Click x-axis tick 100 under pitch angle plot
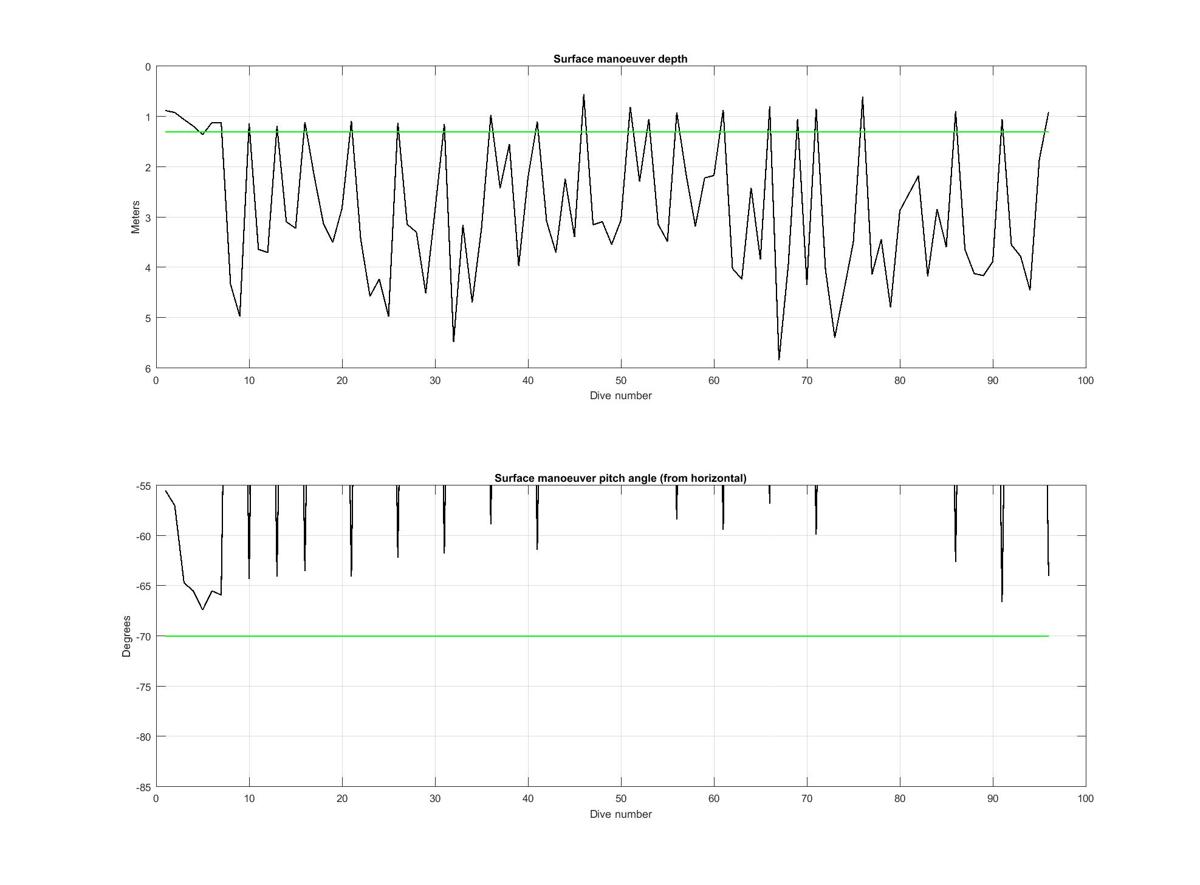1200x885 pixels. pyautogui.click(x=1086, y=799)
